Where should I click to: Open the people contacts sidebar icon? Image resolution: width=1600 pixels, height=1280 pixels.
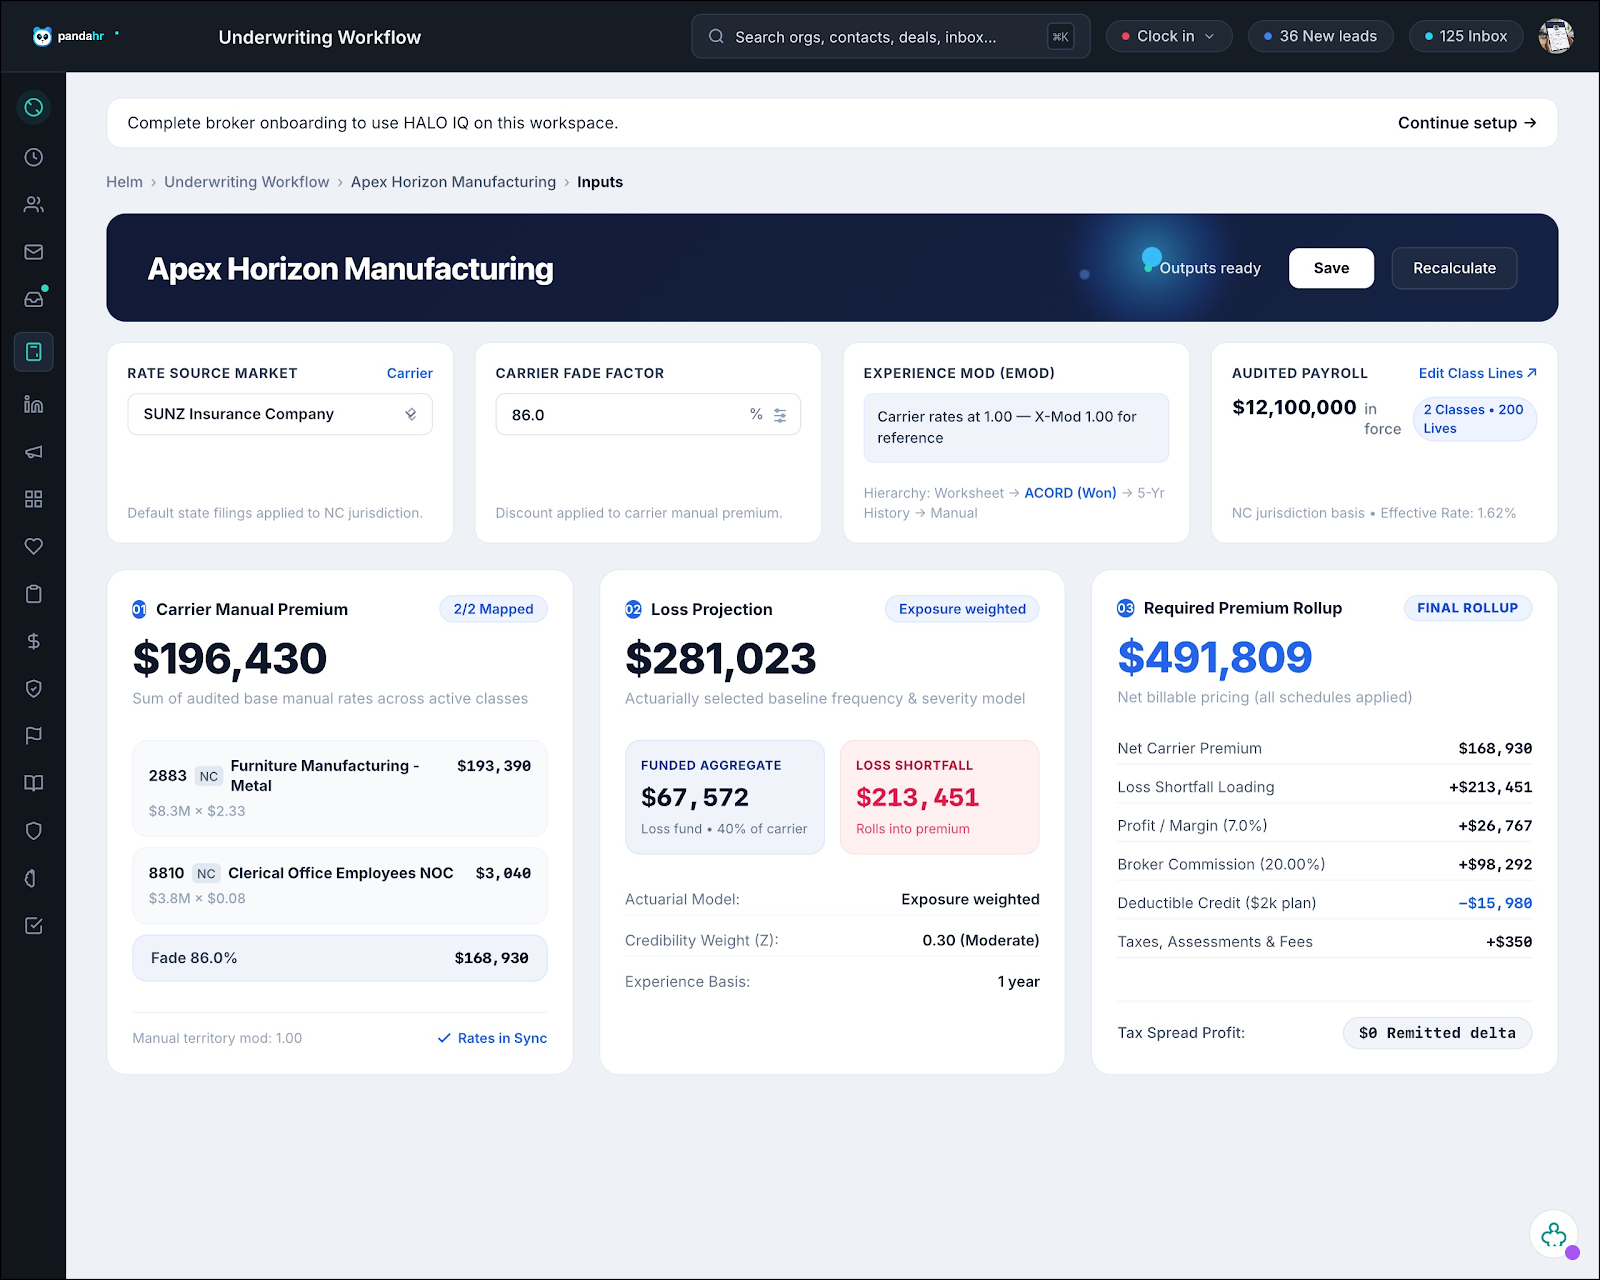tap(34, 204)
